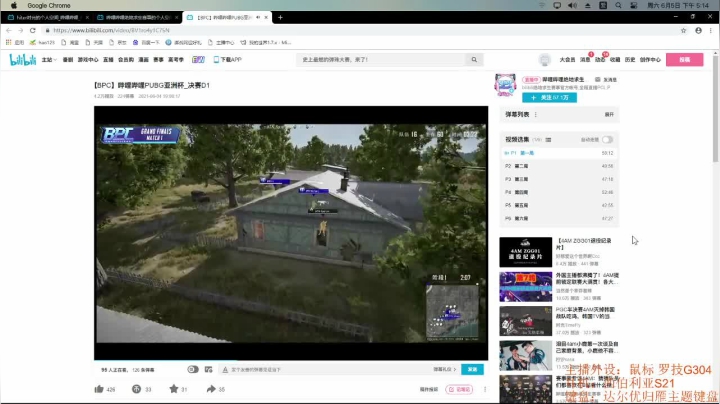Select episode P5 in video collection

pyautogui.click(x=559, y=206)
